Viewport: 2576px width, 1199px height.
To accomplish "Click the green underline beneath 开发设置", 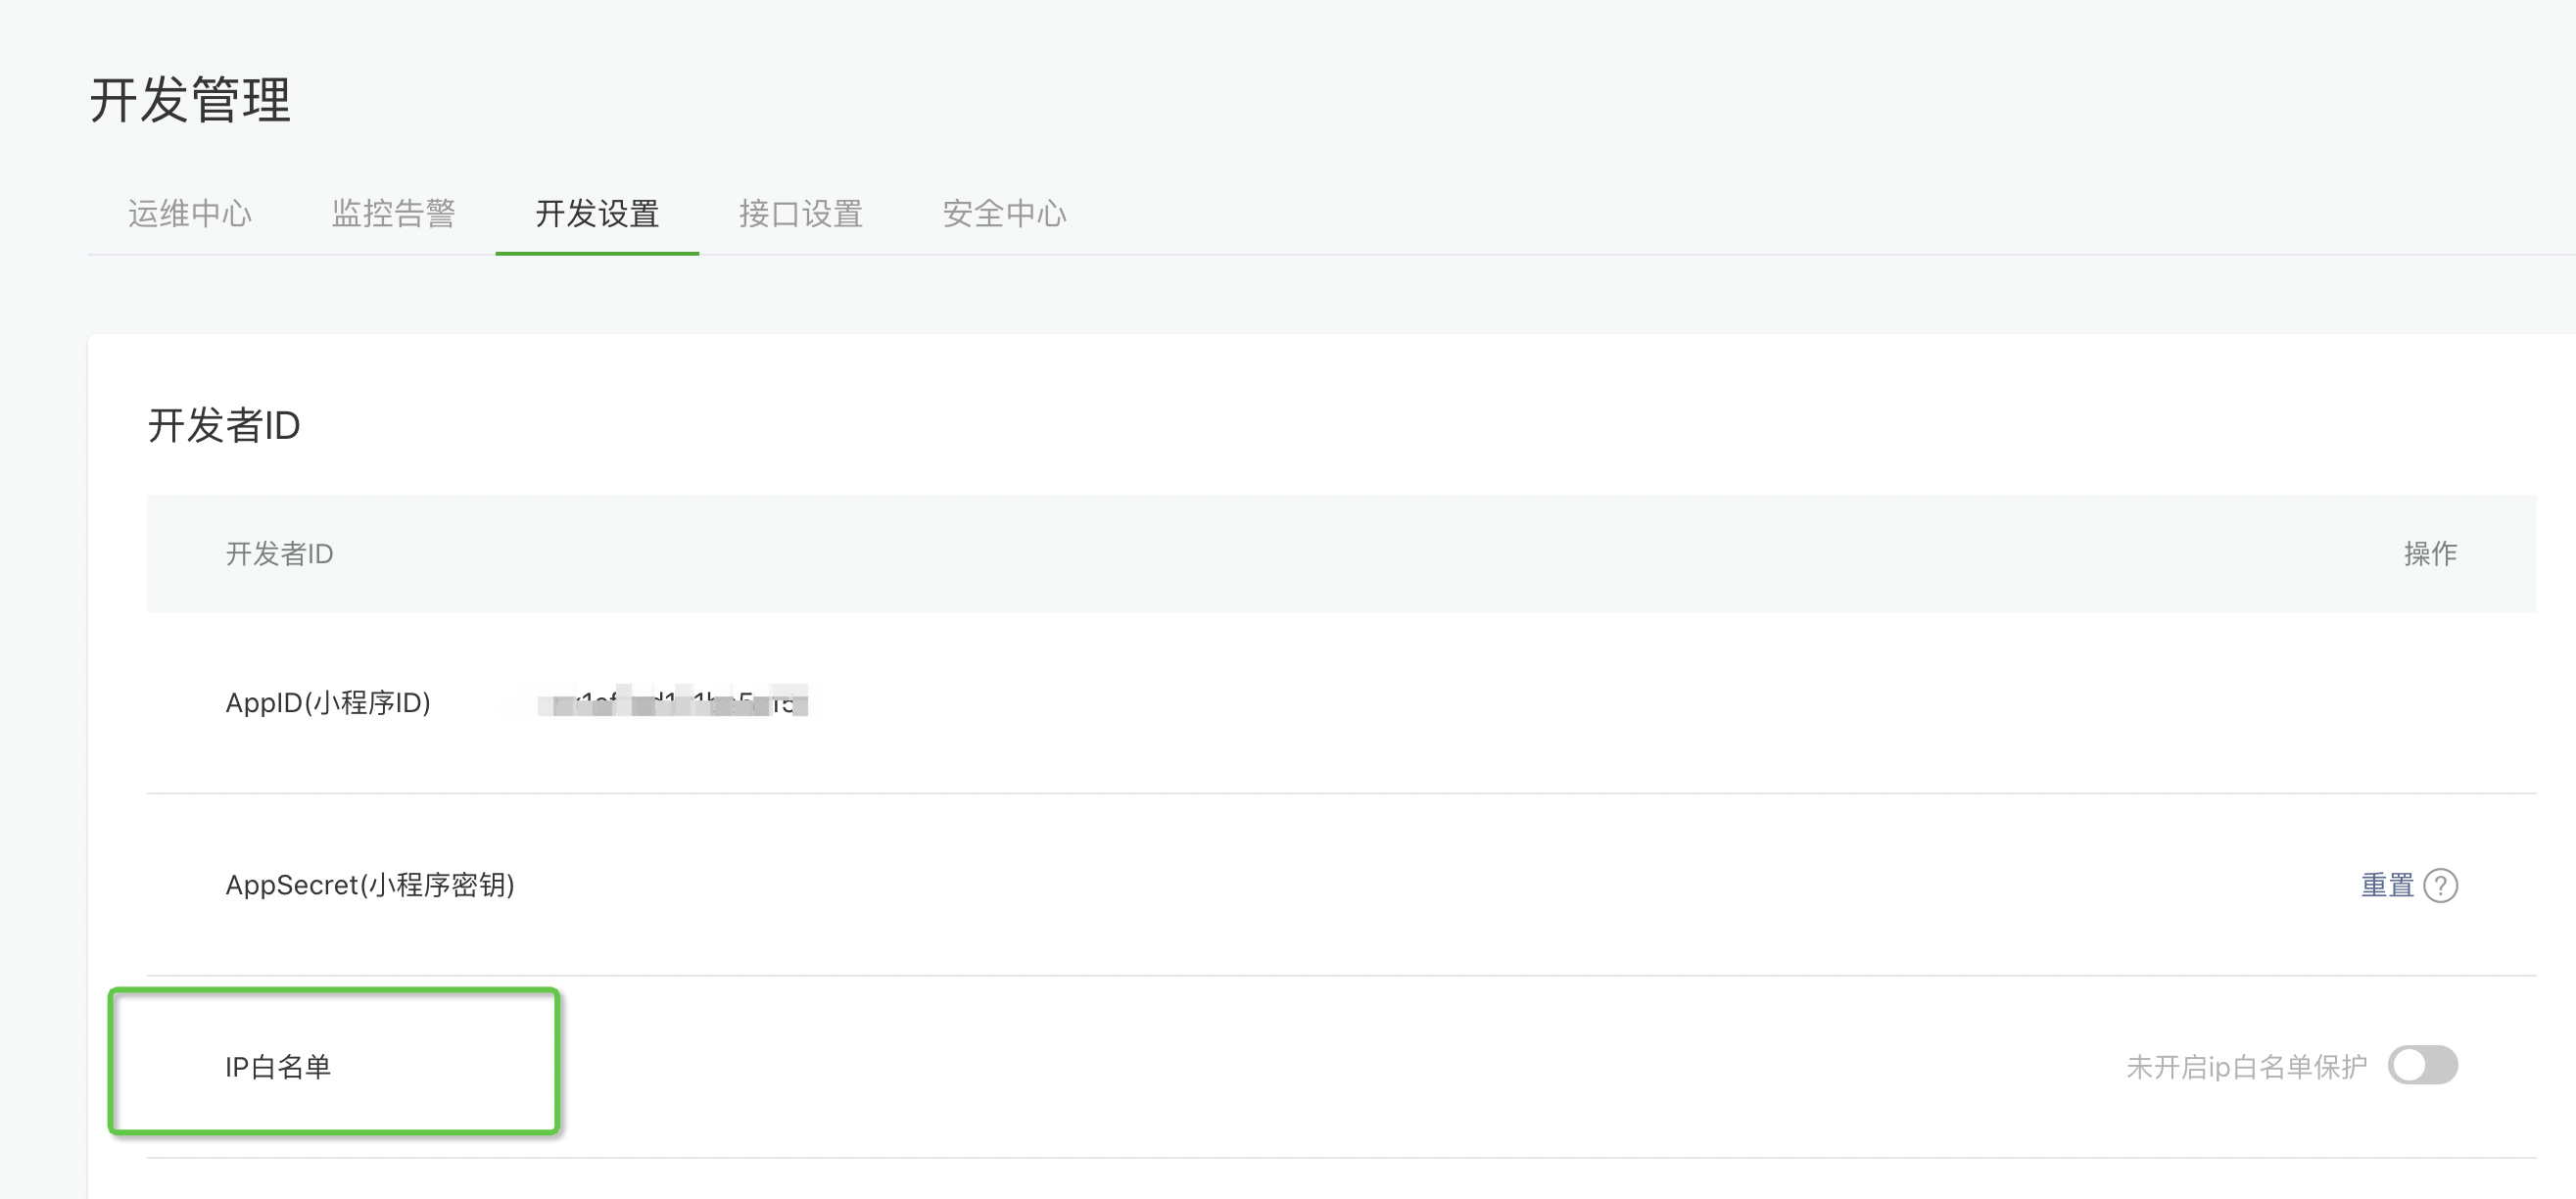I will coord(597,253).
